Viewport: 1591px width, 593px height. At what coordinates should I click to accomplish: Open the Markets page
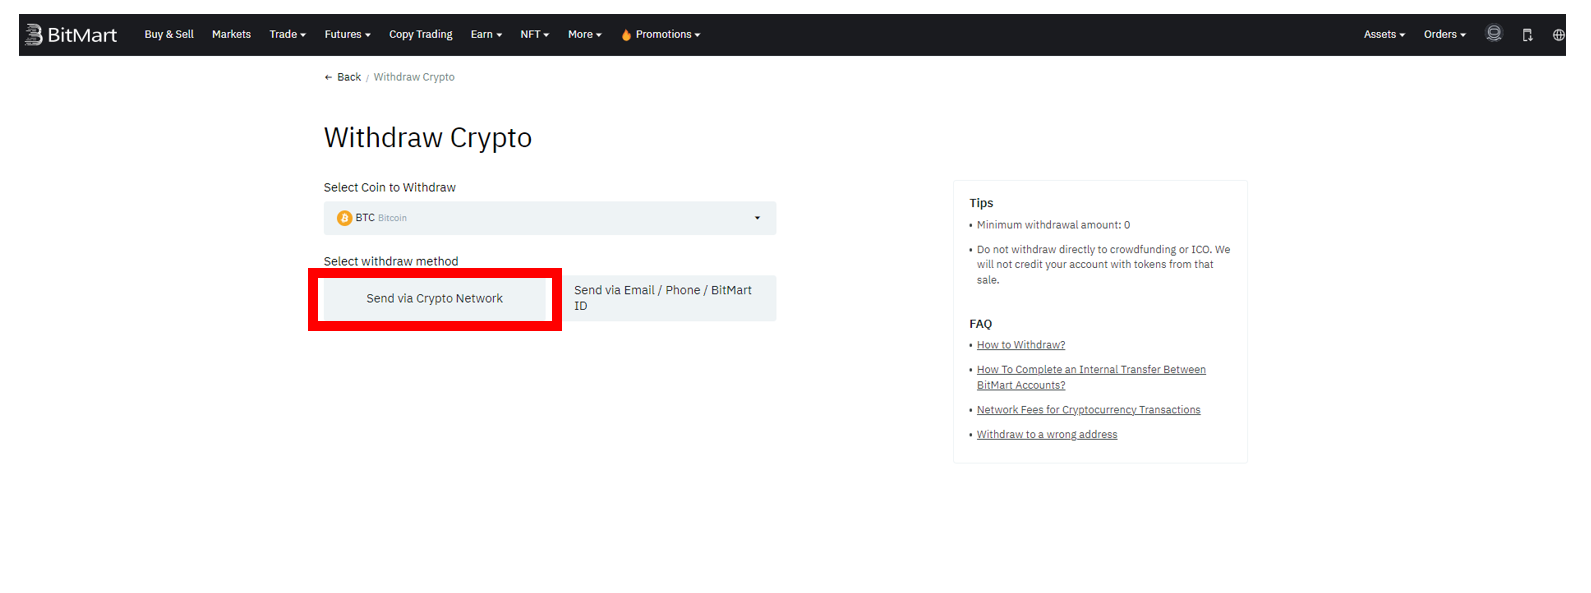(231, 35)
